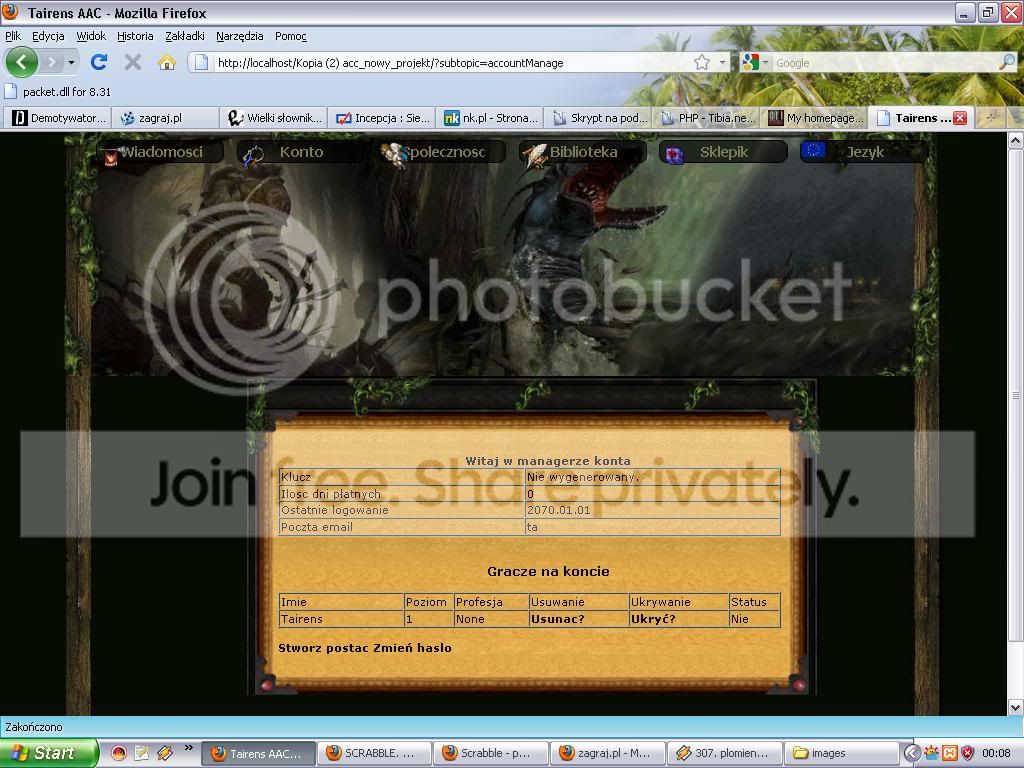Select the 2070.01.01 last login value
This screenshot has width=1024, height=768.
558,510
